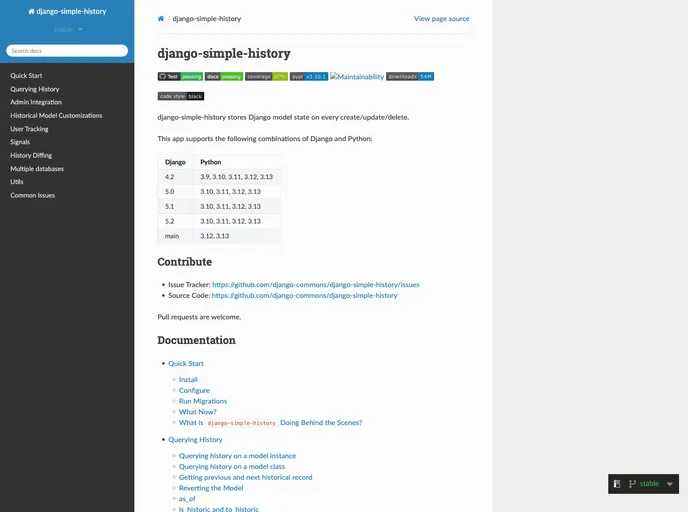Click the home icon in the breadcrumb
This screenshot has width=688, height=512.
click(161, 18)
